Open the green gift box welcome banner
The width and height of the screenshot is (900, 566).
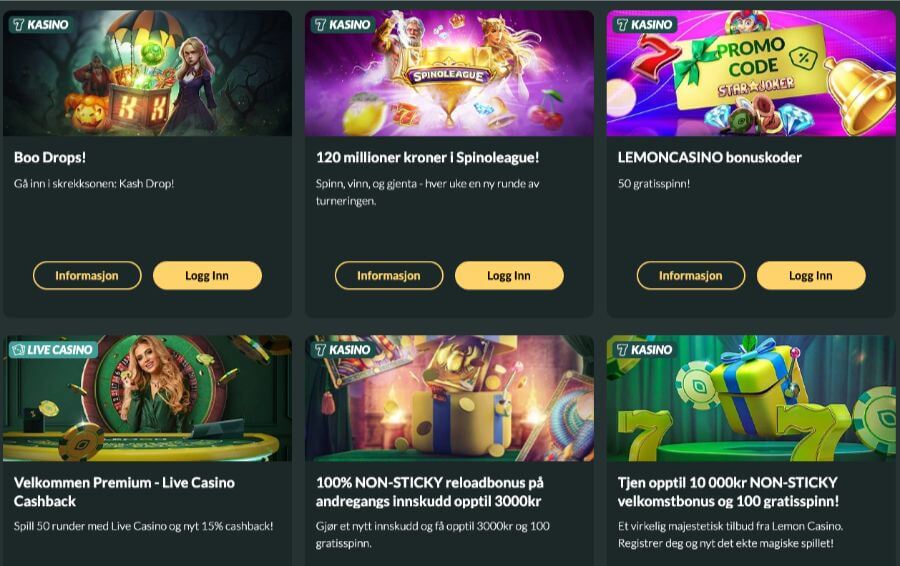[751, 398]
